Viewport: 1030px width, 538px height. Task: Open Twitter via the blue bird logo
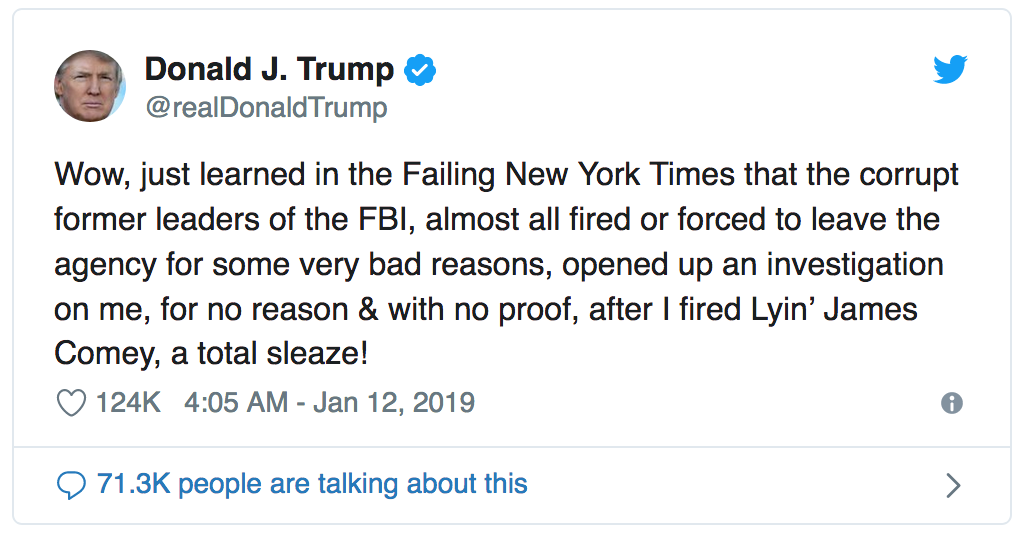coord(950,70)
